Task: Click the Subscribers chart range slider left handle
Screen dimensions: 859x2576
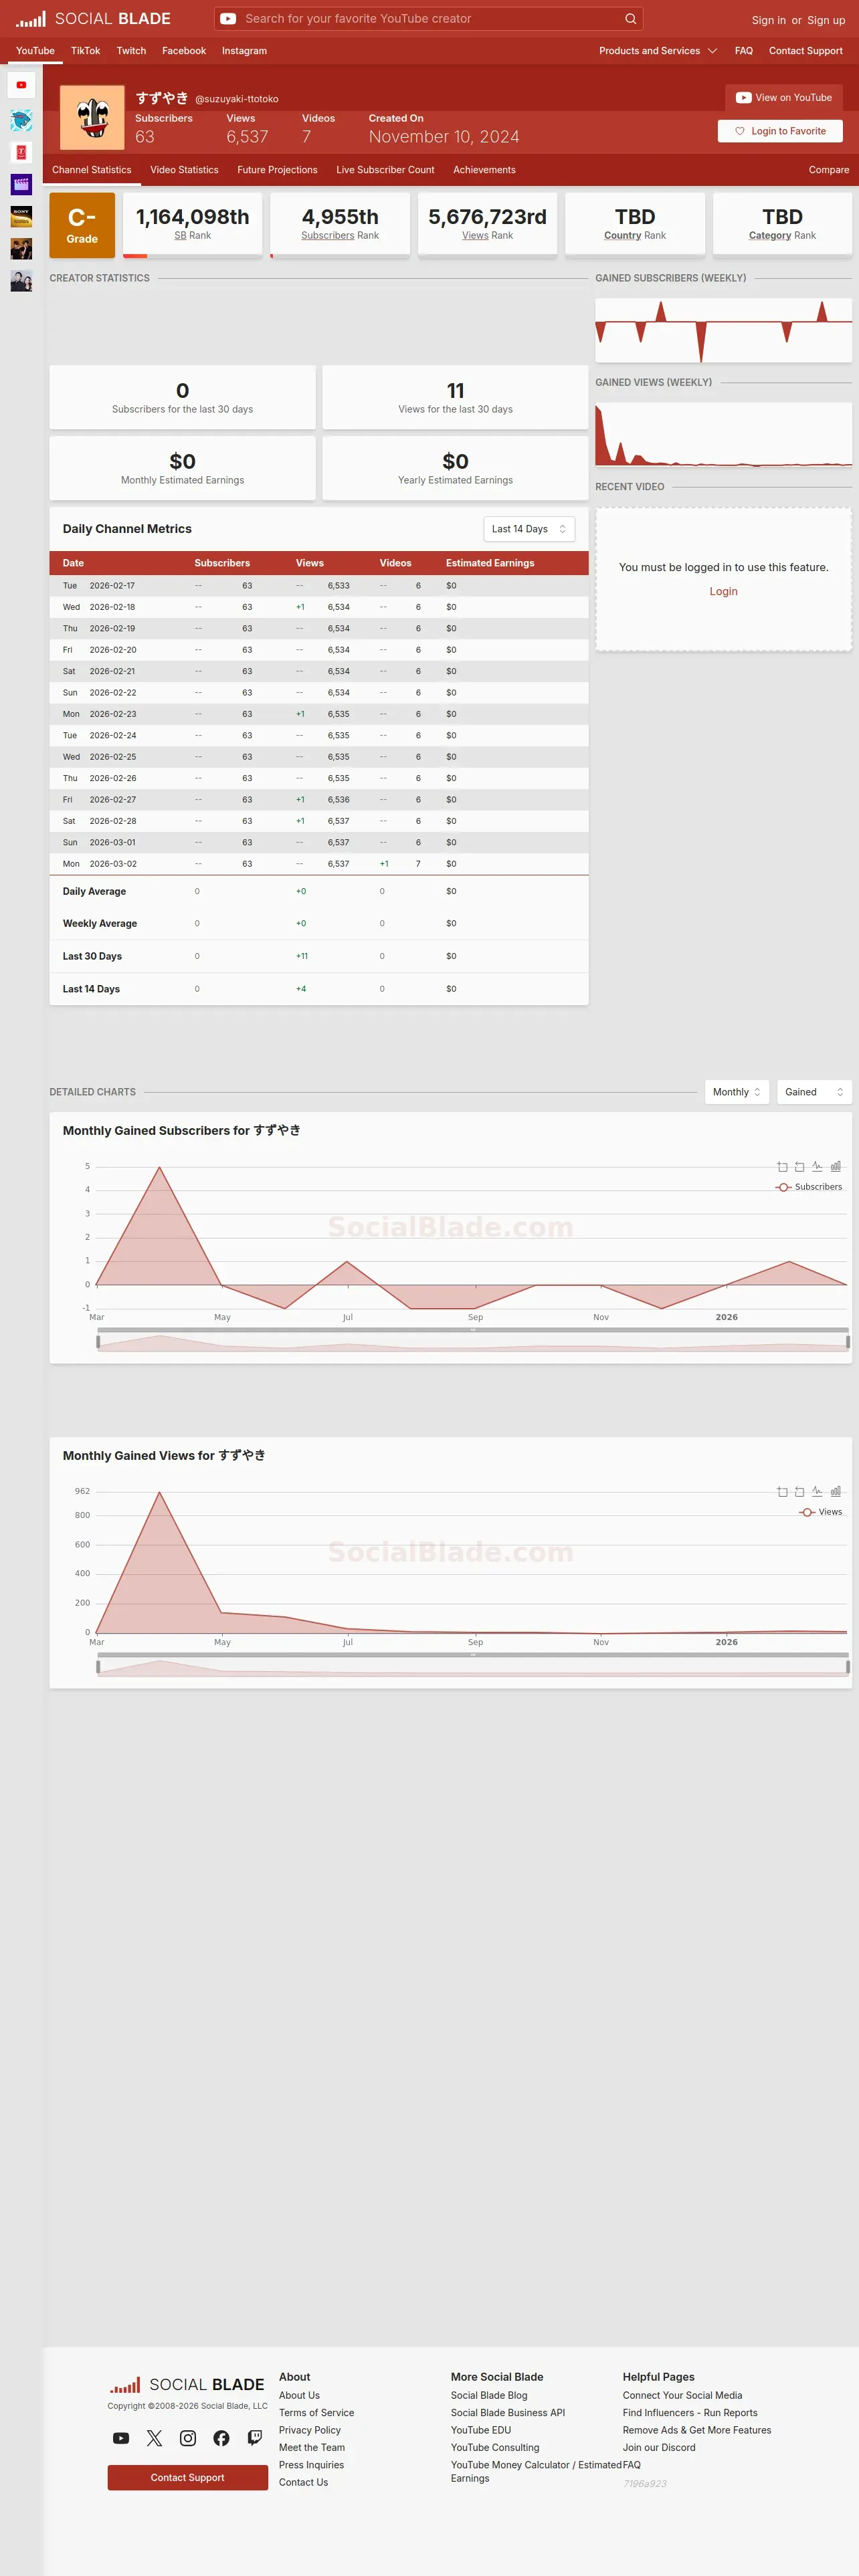Action: [98, 1342]
